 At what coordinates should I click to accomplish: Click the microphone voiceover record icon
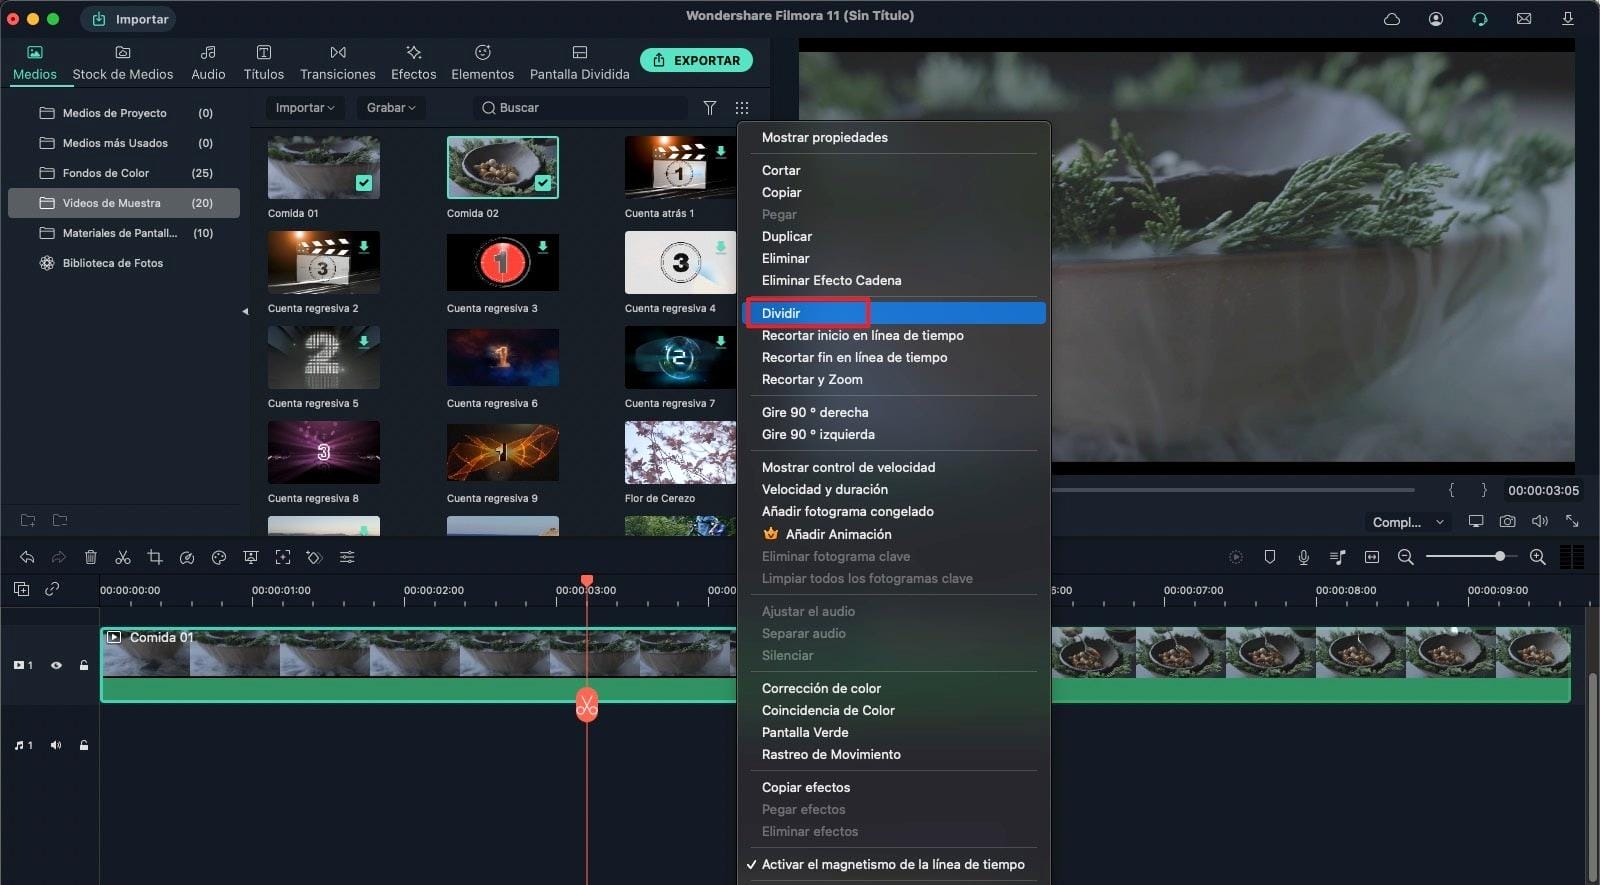1303,557
